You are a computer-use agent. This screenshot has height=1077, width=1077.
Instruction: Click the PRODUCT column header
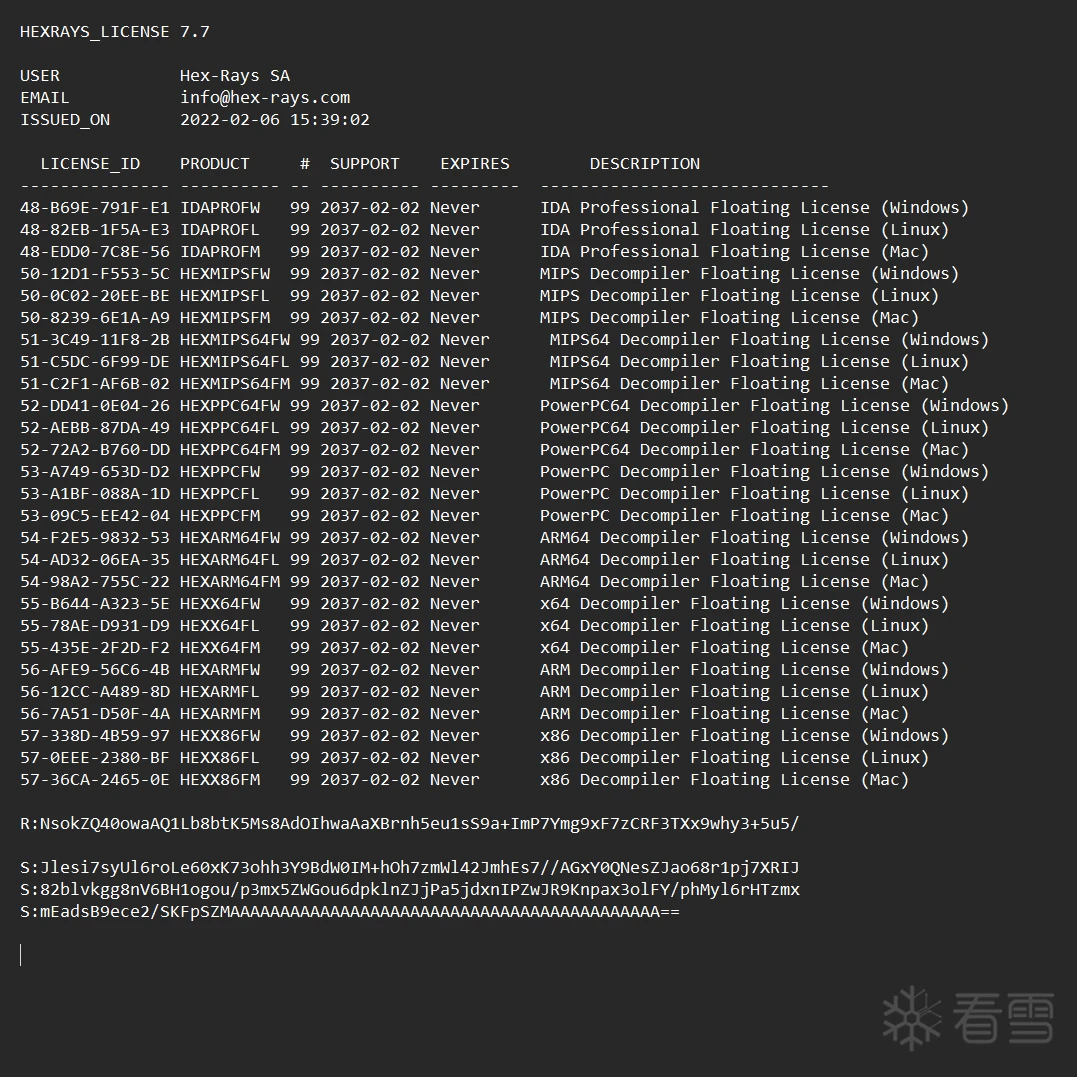215,163
